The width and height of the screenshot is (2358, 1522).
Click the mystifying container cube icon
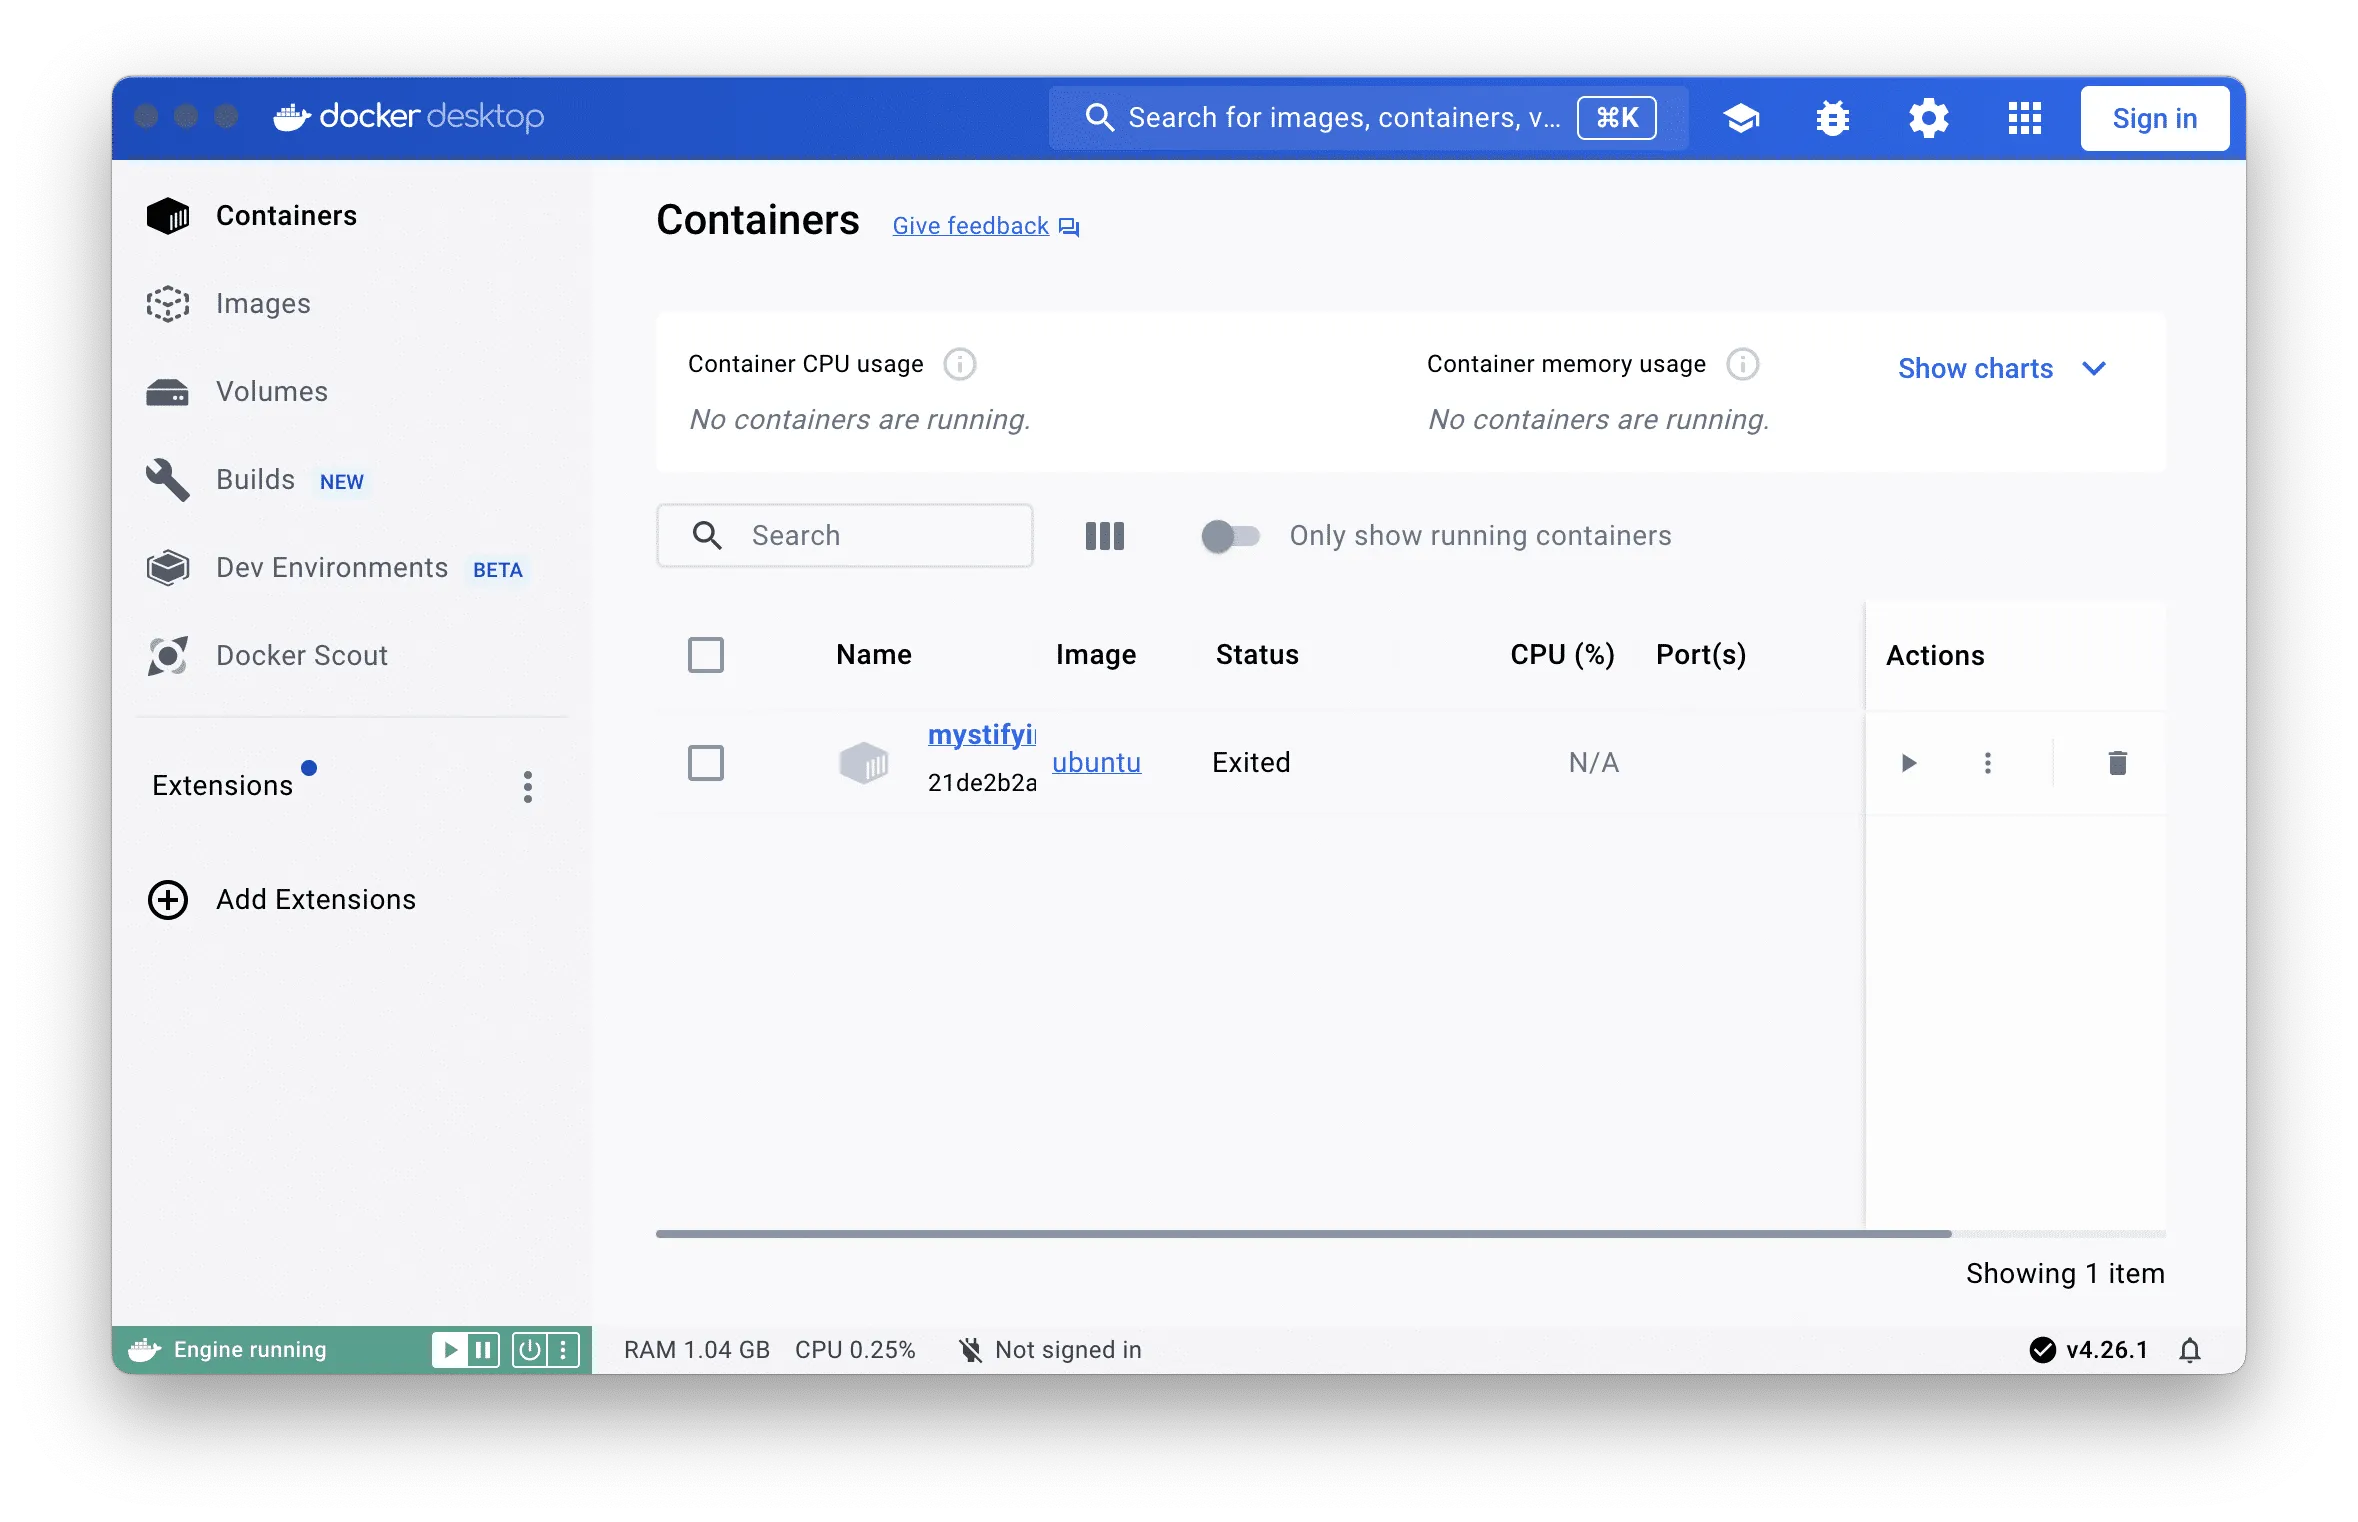[863, 763]
